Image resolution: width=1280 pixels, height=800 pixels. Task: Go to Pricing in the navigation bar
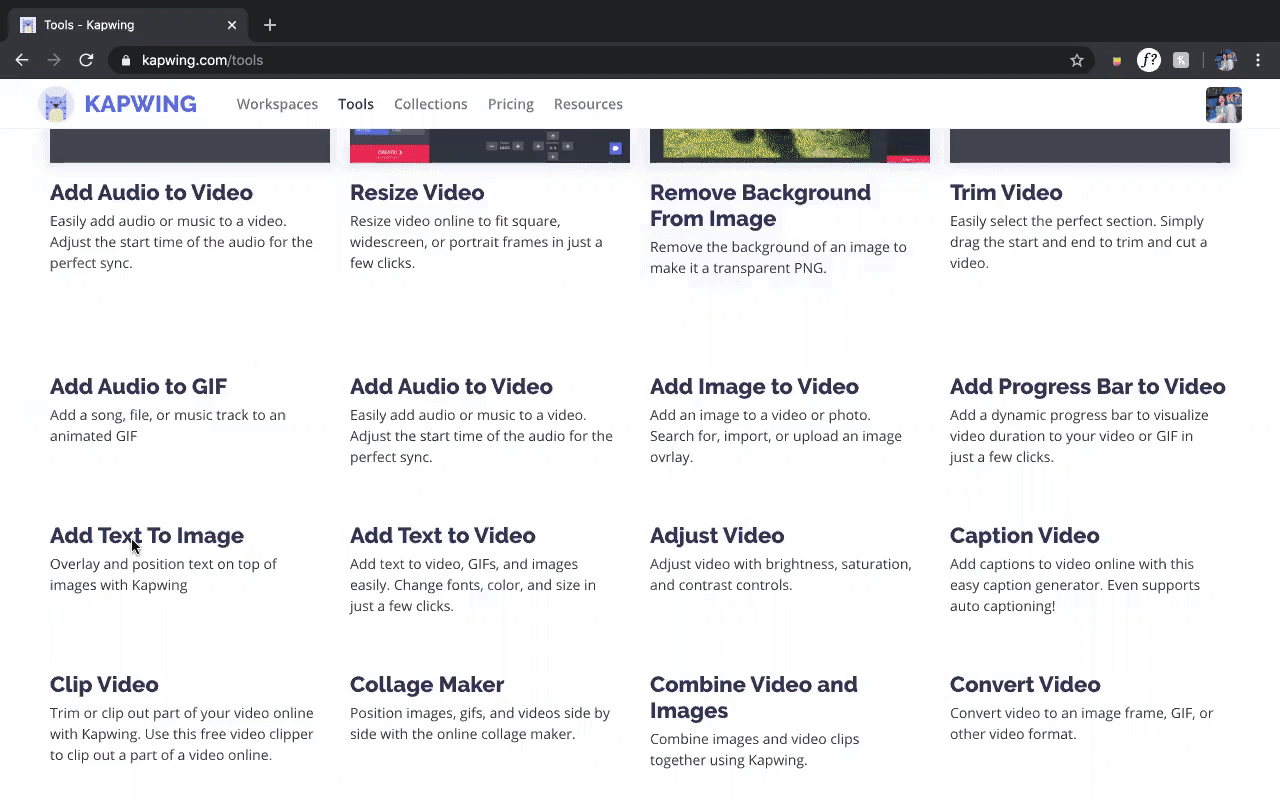pyautogui.click(x=511, y=104)
